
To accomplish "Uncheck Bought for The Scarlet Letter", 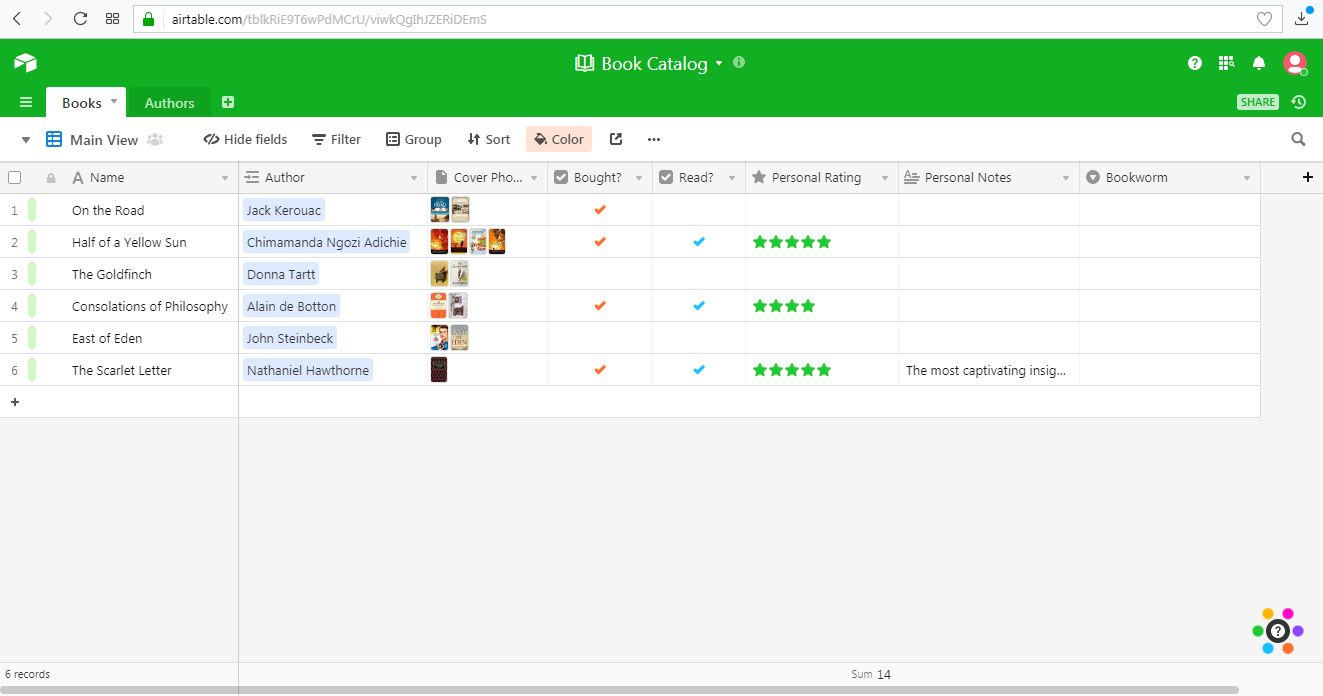I will tap(600, 370).
